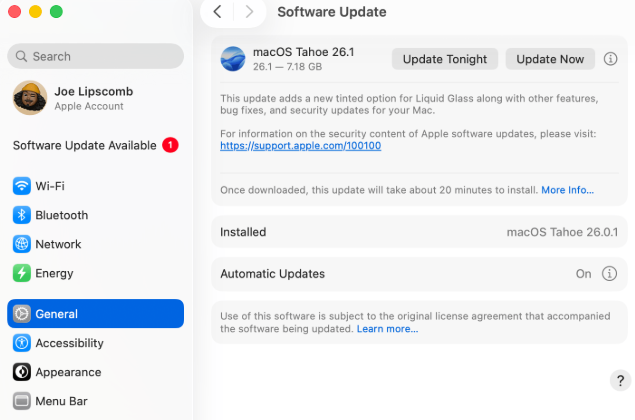Open info for macOS Tahoe 26.1 update

coord(610,59)
